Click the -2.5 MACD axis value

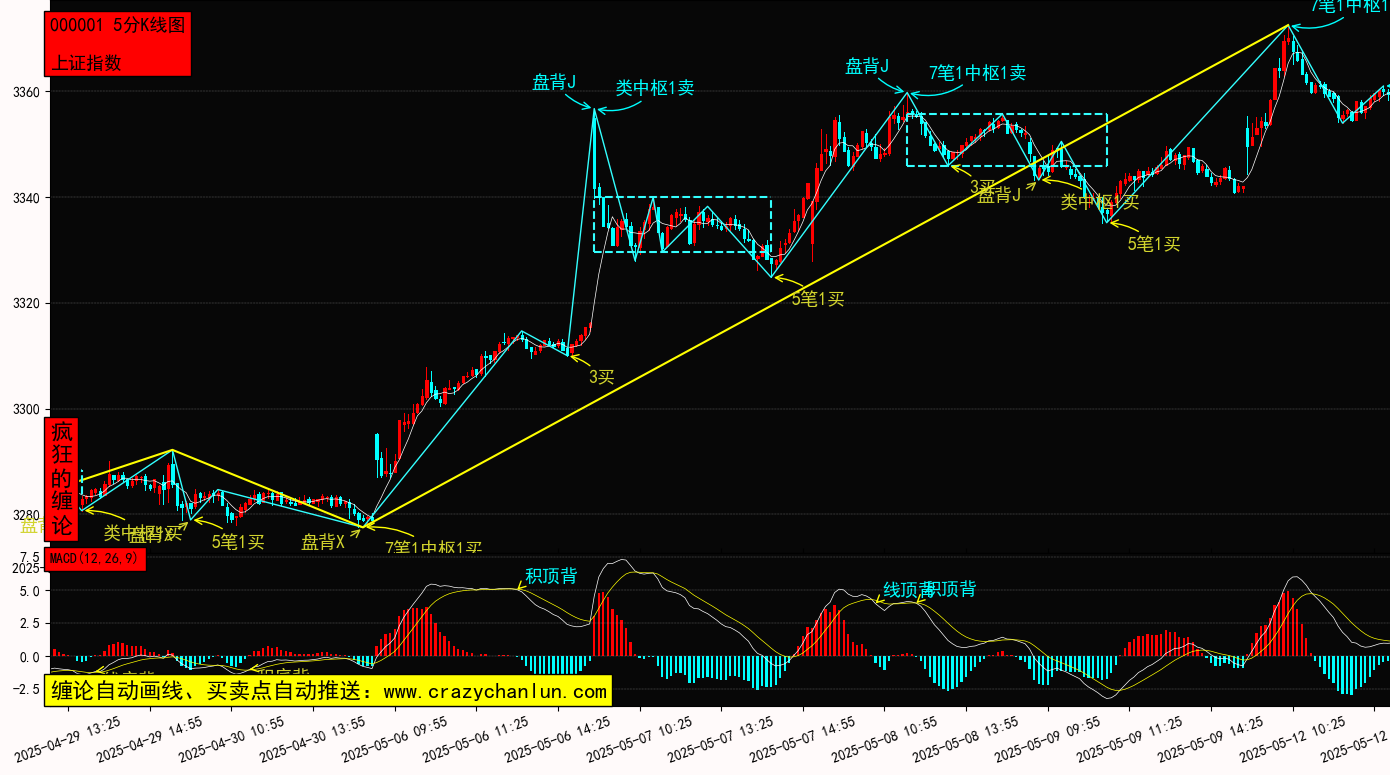click(x=26, y=689)
